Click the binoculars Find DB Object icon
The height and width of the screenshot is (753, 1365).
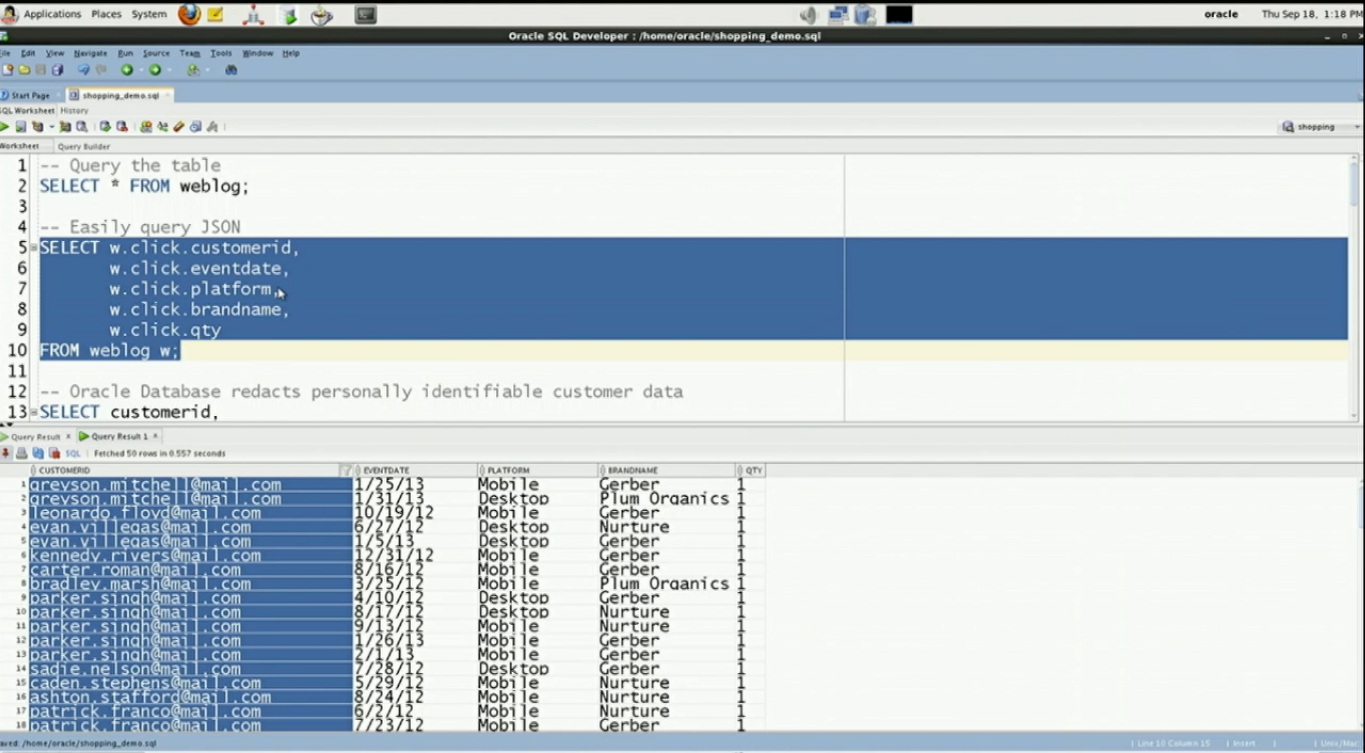pyautogui.click(x=231, y=70)
